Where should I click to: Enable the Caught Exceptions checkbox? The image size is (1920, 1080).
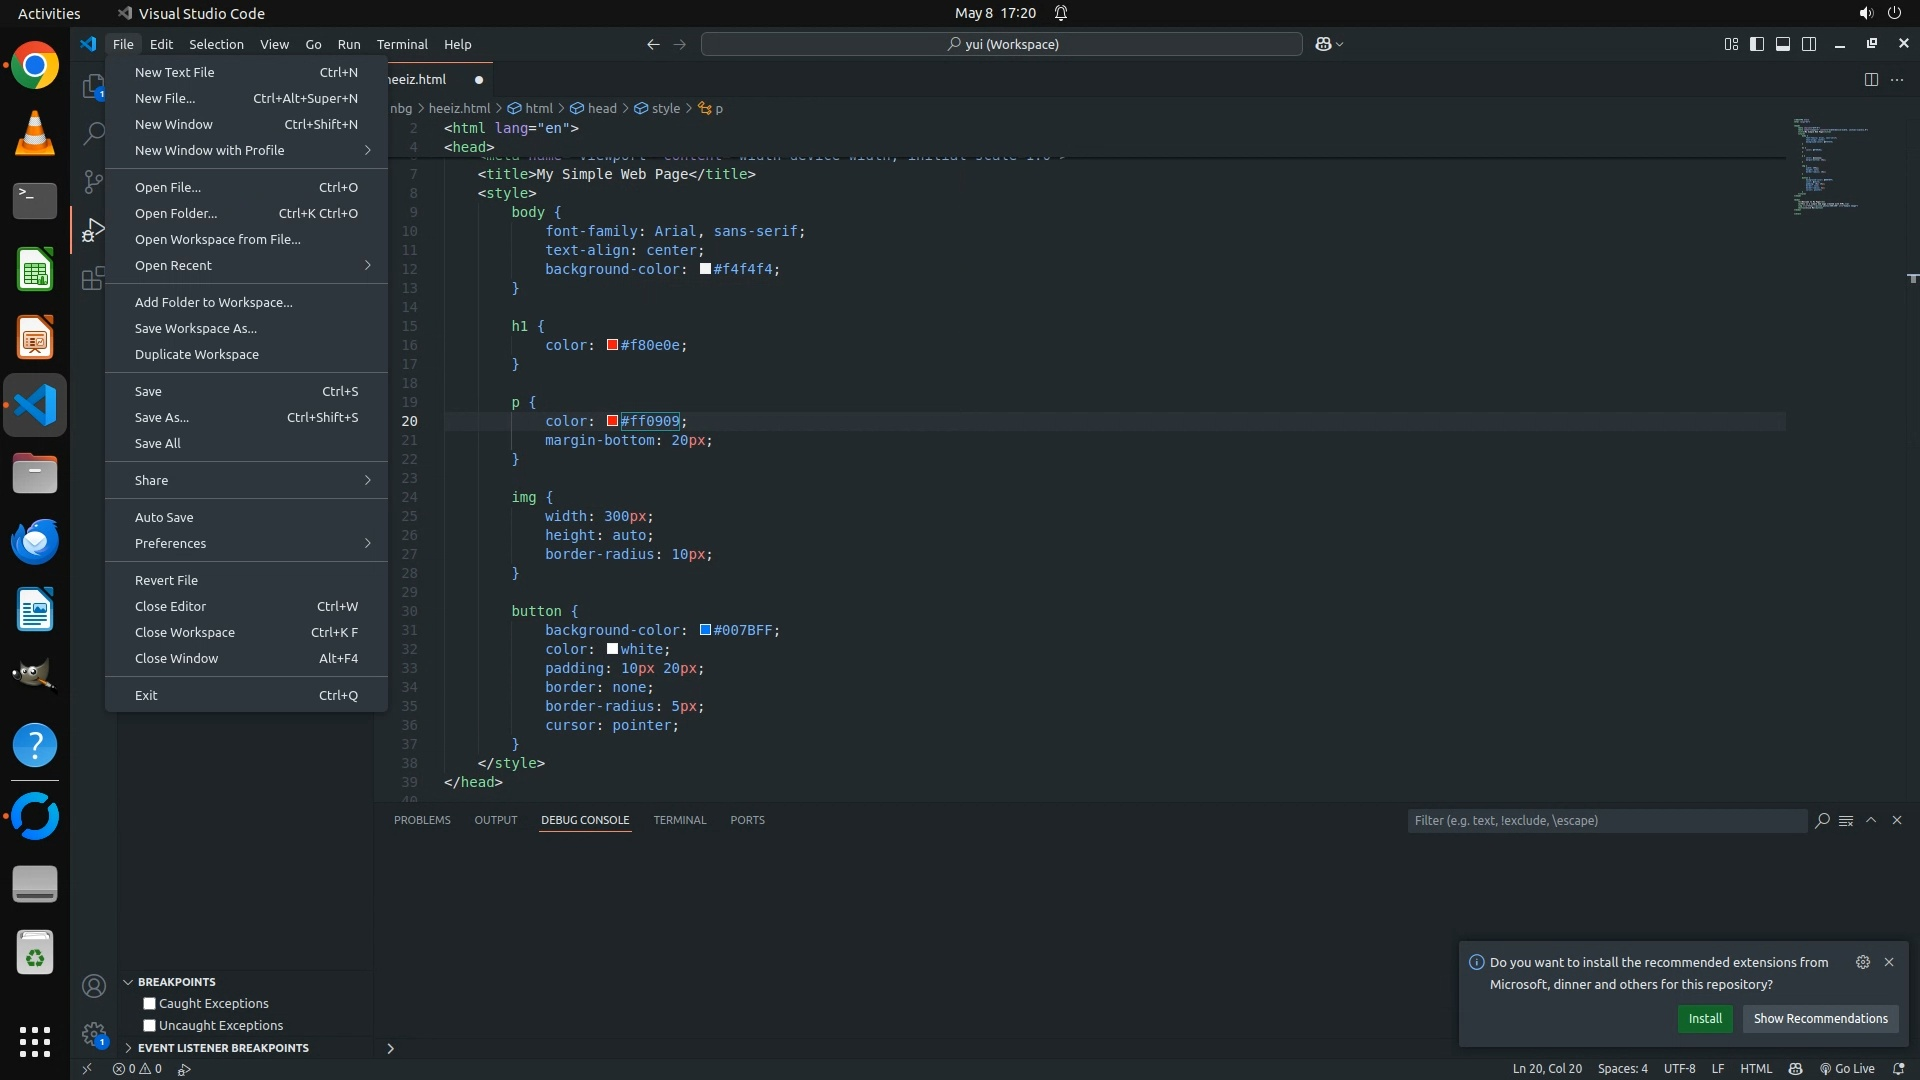pyautogui.click(x=150, y=1004)
